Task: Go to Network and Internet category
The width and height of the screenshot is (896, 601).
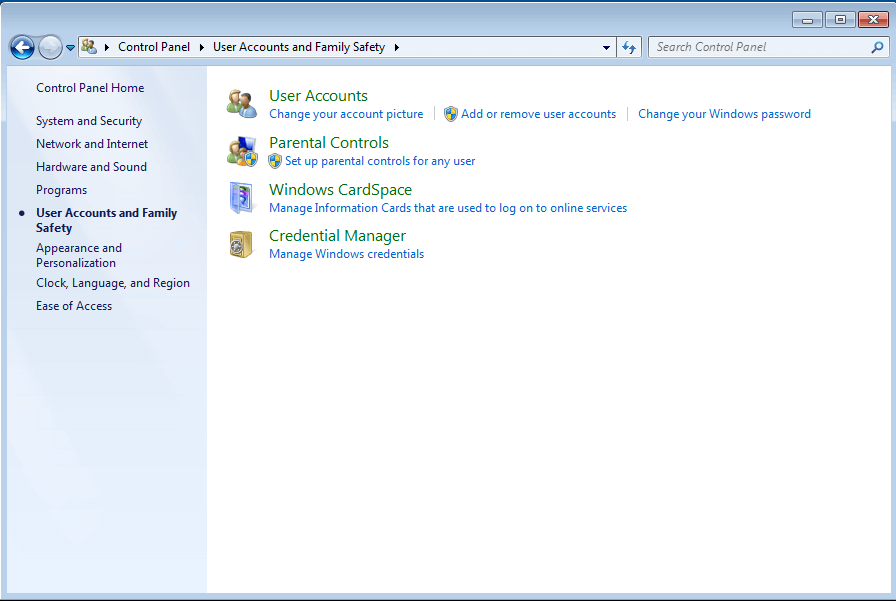Action: pyautogui.click(x=92, y=144)
